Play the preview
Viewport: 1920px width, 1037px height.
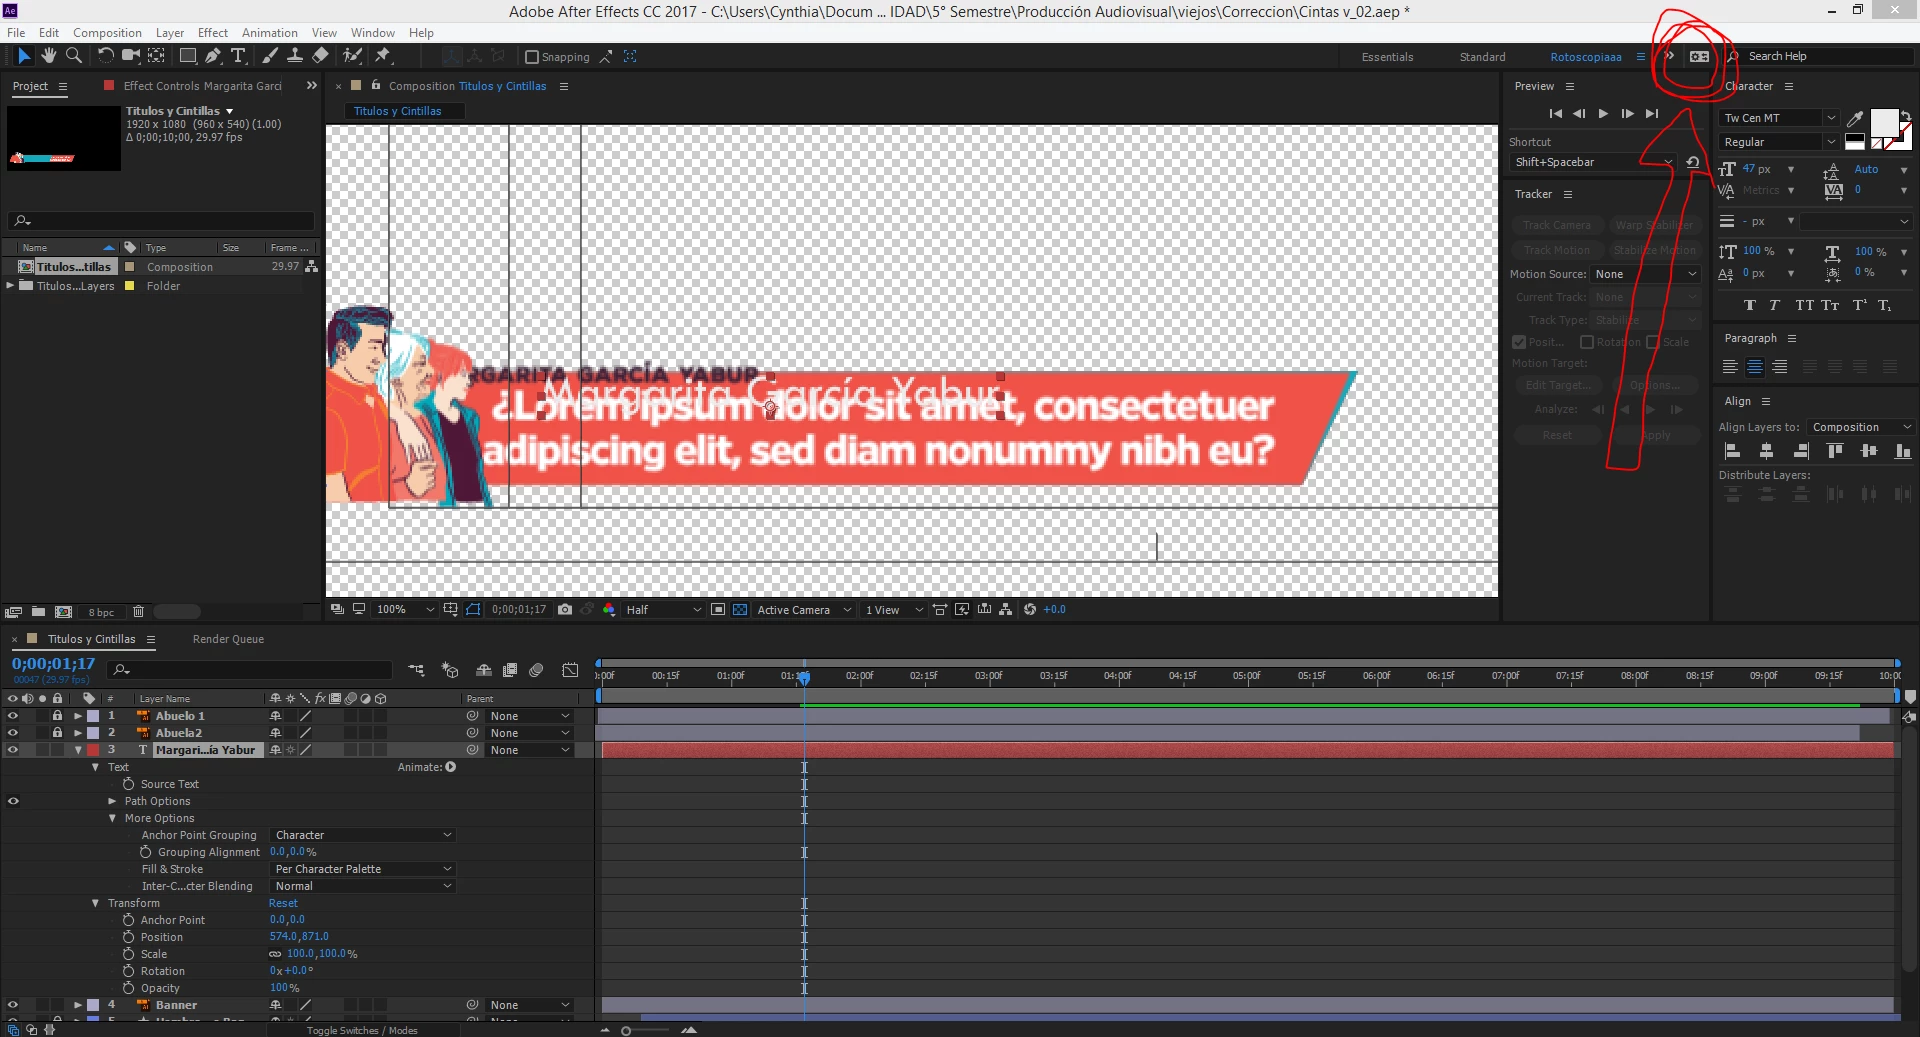pos(1603,114)
